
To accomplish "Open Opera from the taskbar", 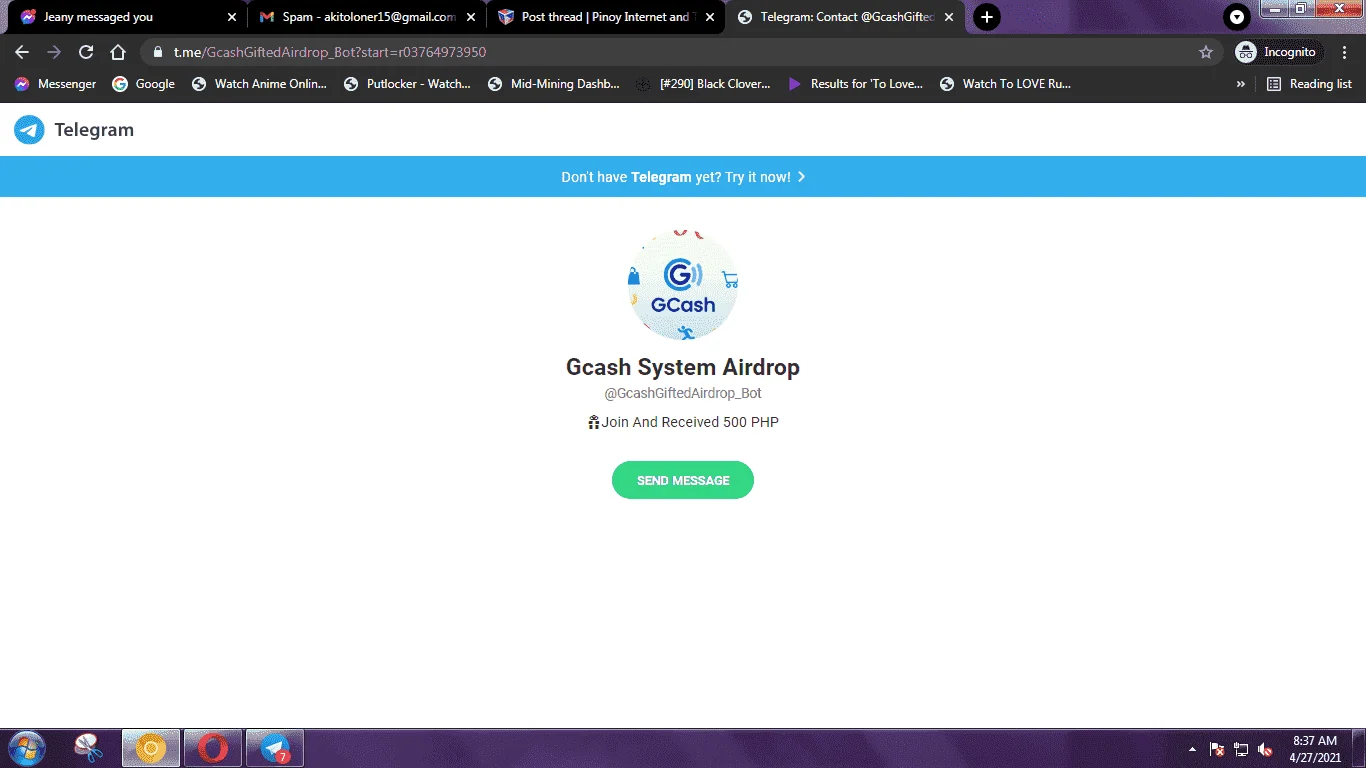I will [213, 748].
